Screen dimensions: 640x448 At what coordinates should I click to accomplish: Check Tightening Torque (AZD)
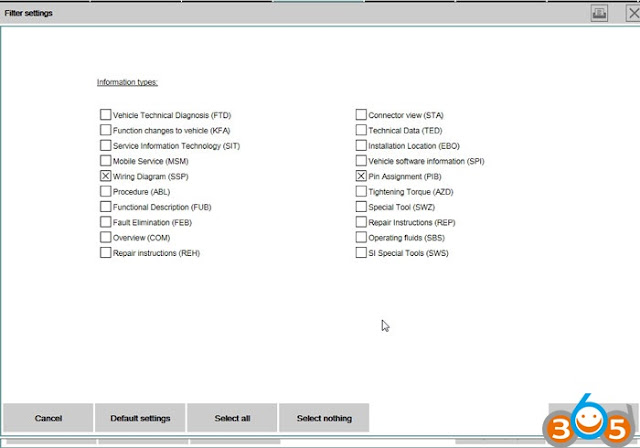pyautogui.click(x=361, y=191)
